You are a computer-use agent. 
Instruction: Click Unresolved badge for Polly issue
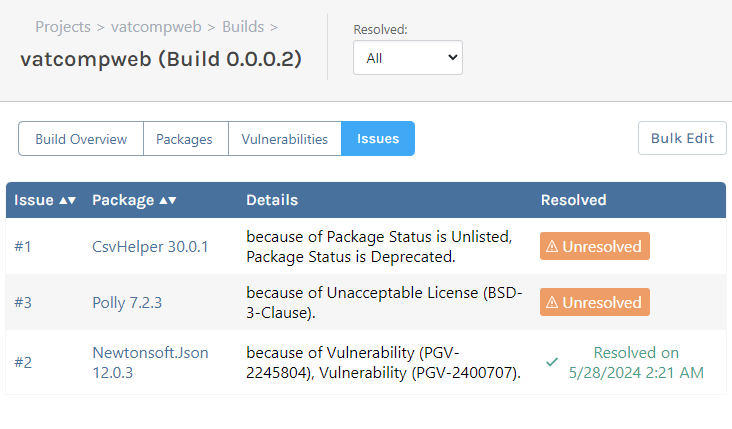point(595,302)
